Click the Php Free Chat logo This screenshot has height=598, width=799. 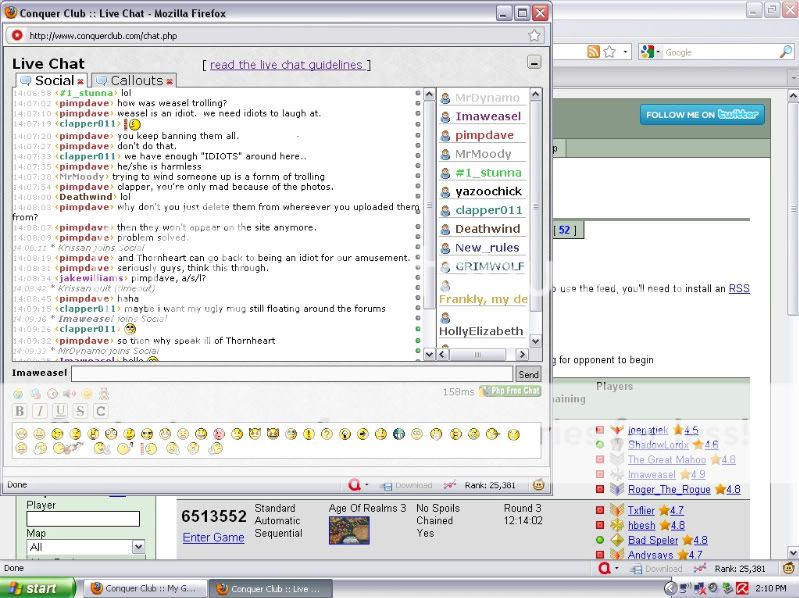510,391
